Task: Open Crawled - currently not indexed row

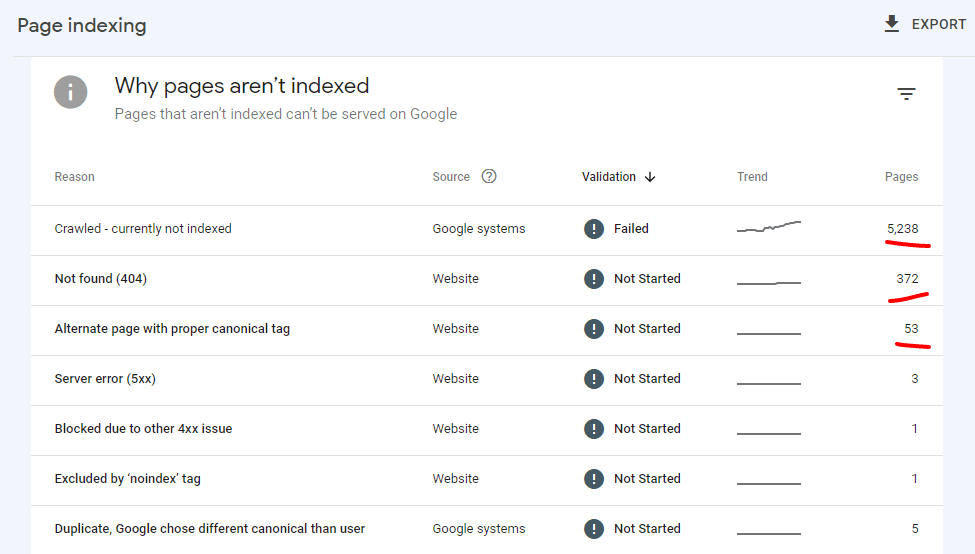Action: [143, 229]
